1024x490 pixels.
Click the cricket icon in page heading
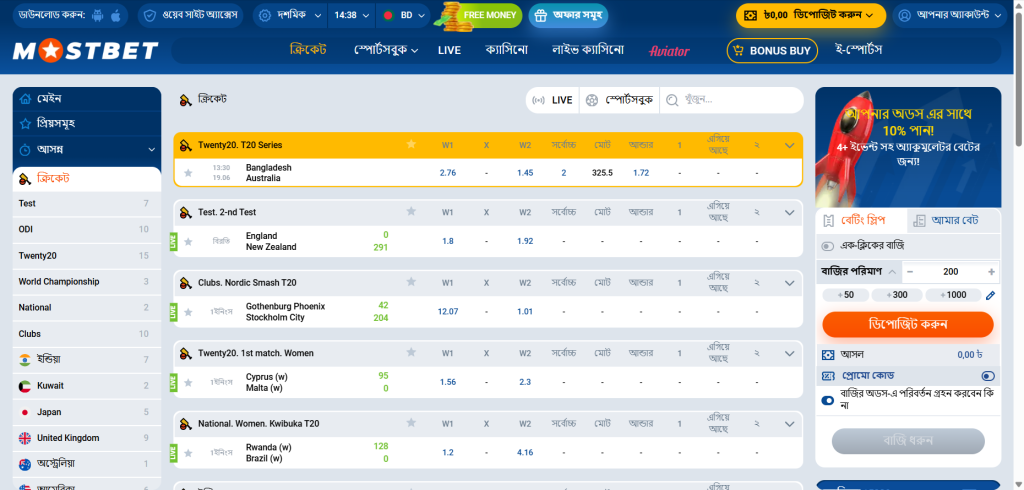185,100
